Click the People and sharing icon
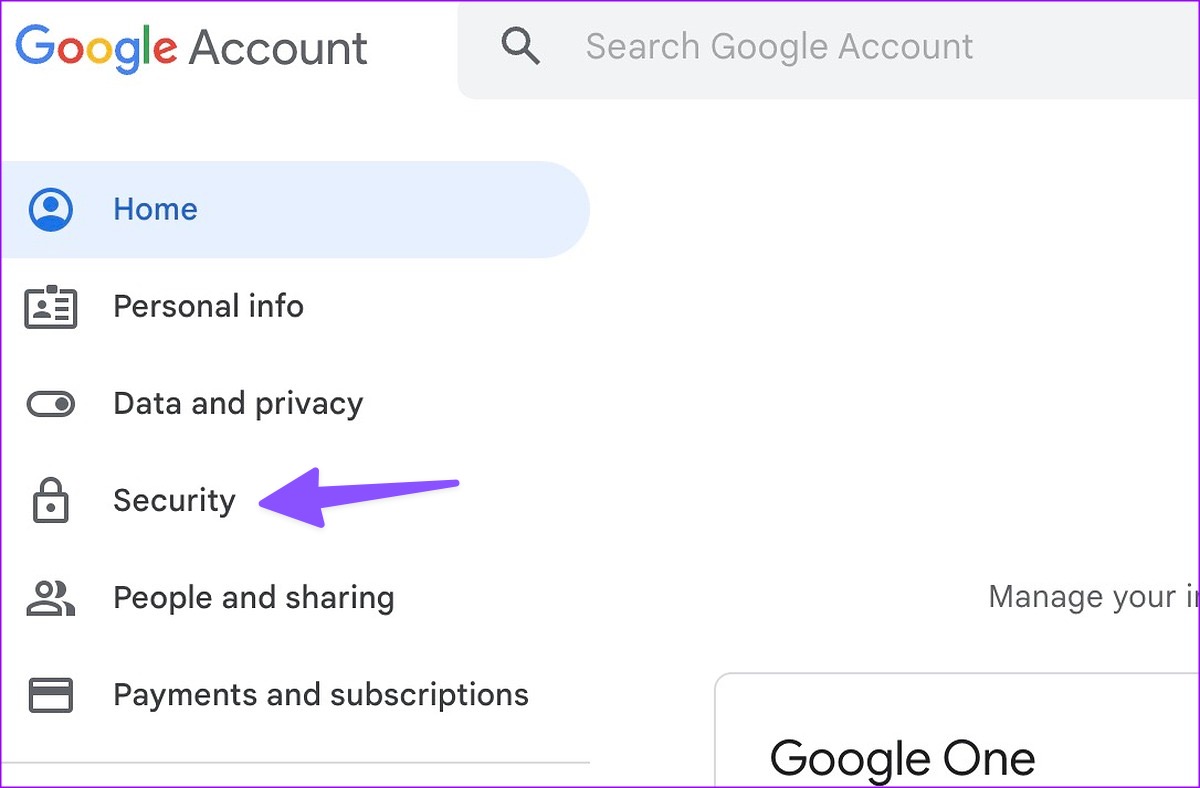This screenshot has width=1200, height=788. [x=50, y=598]
